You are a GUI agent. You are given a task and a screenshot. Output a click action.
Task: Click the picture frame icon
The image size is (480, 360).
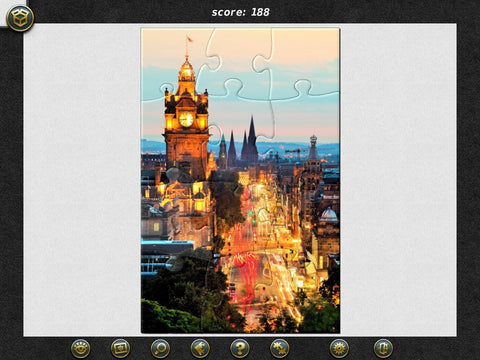(x=120, y=349)
